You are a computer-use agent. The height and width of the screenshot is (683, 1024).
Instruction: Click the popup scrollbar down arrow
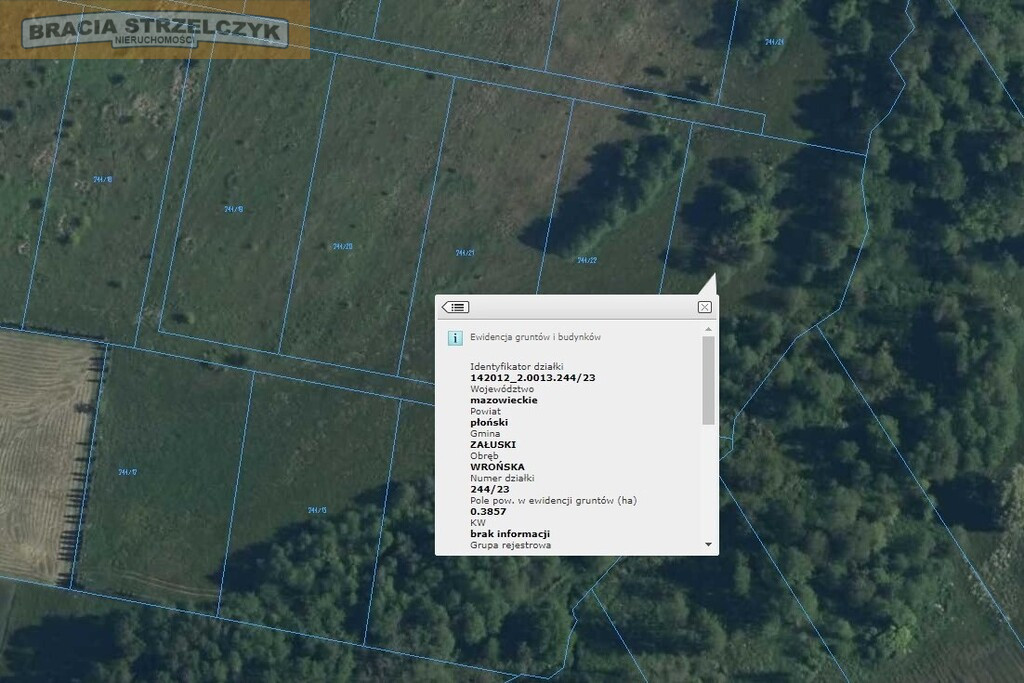click(708, 544)
